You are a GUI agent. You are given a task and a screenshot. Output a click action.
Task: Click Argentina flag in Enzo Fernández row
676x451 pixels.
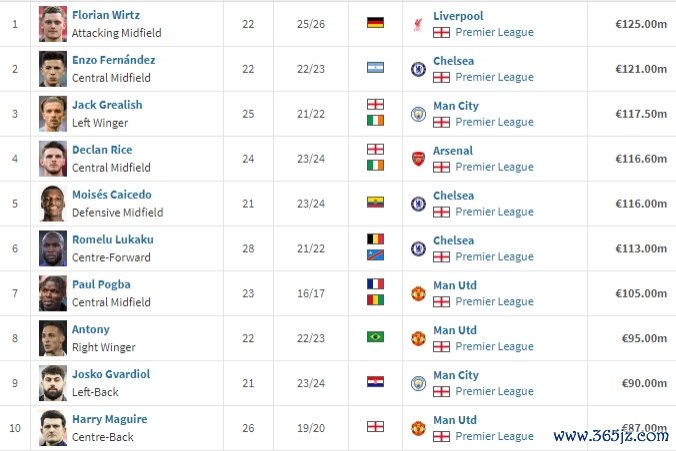[x=376, y=67]
